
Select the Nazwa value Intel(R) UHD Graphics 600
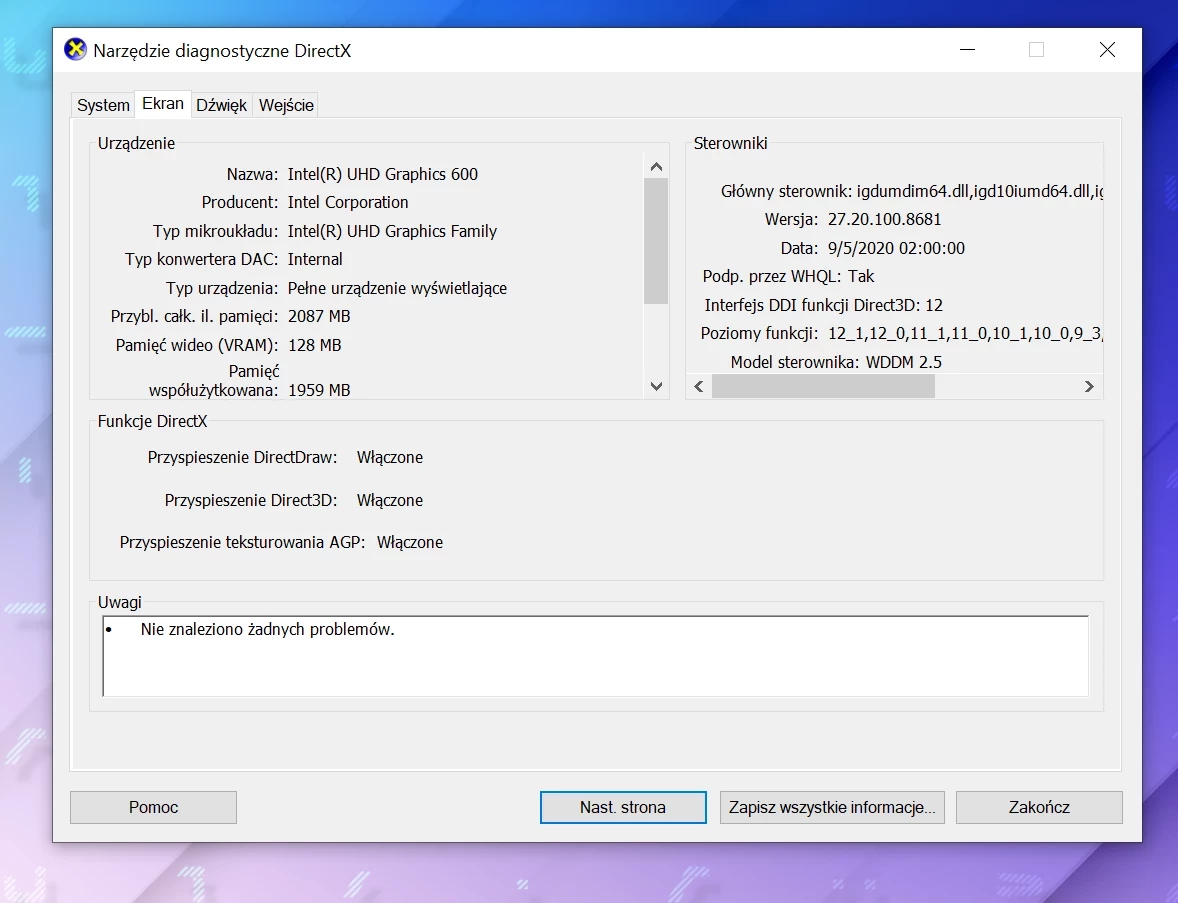383,174
